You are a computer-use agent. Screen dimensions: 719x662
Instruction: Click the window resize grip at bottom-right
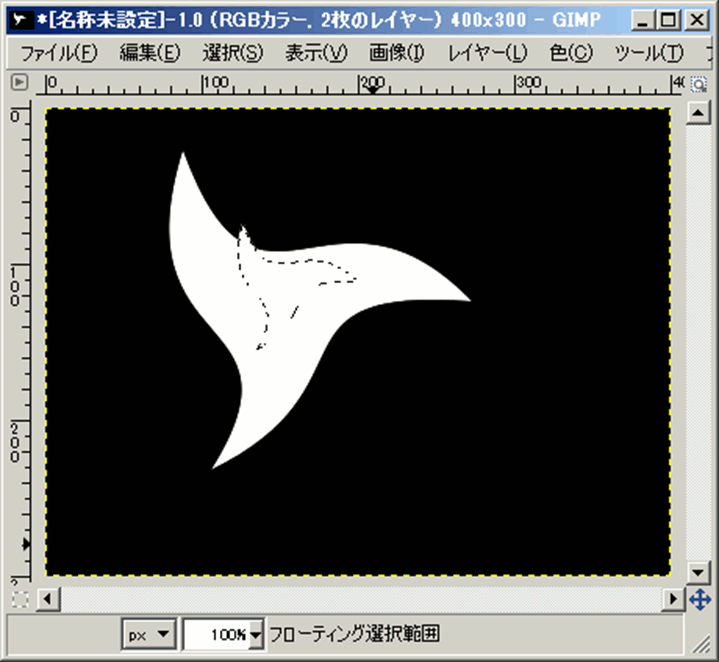(x=704, y=646)
